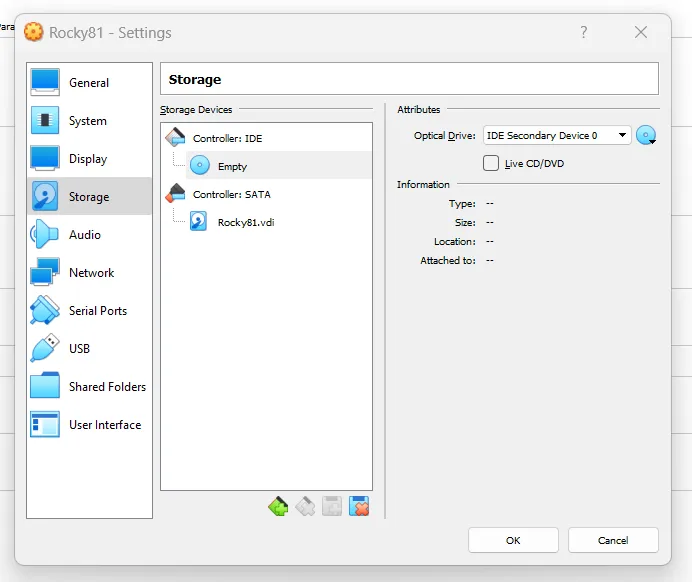Open the Display settings category
The height and width of the screenshot is (582, 692).
[89, 158]
